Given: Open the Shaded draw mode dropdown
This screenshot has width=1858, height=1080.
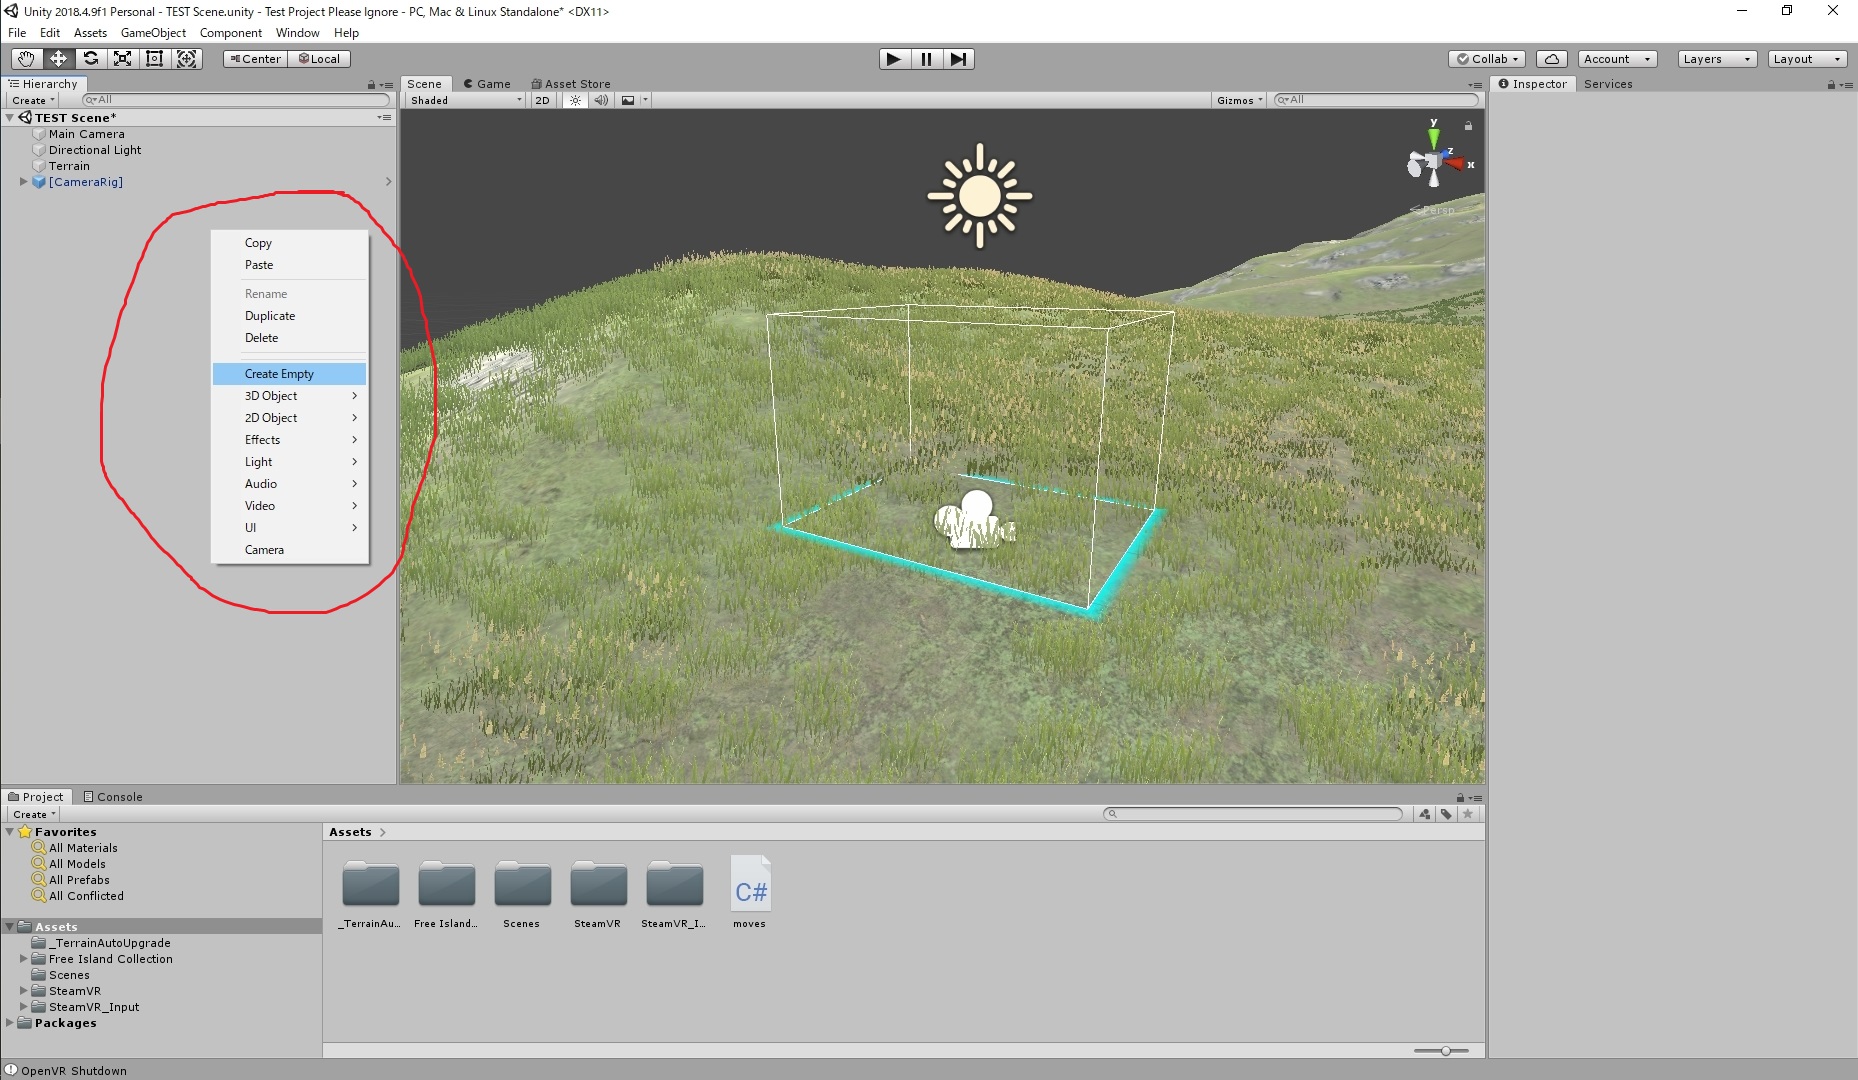Looking at the screenshot, I should click(x=462, y=100).
